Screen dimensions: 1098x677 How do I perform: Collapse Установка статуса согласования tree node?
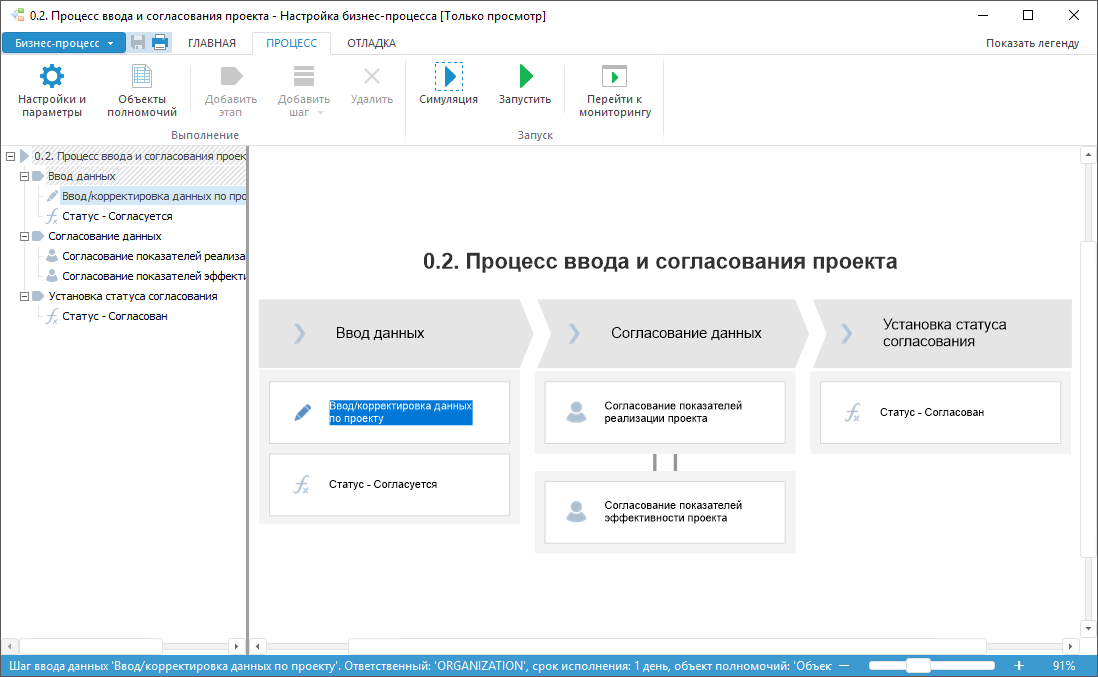point(24,296)
